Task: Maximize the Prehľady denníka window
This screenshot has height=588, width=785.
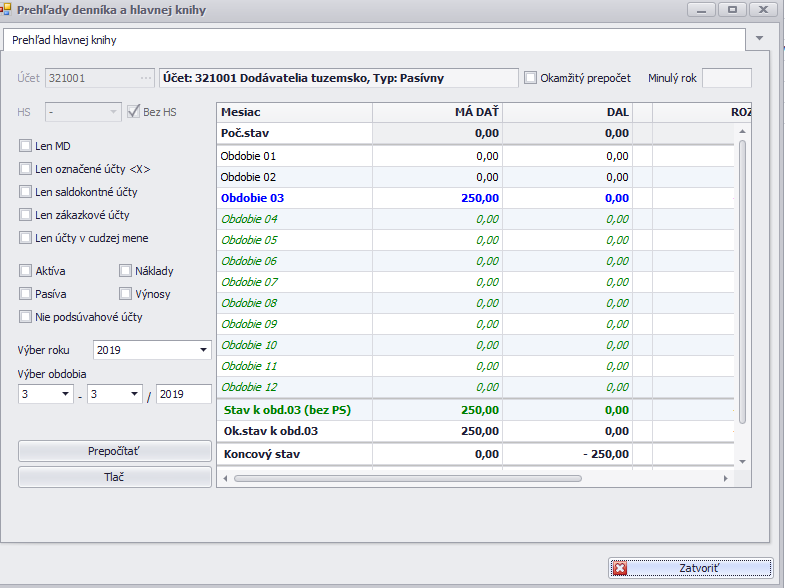Action: pyautogui.click(x=732, y=9)
